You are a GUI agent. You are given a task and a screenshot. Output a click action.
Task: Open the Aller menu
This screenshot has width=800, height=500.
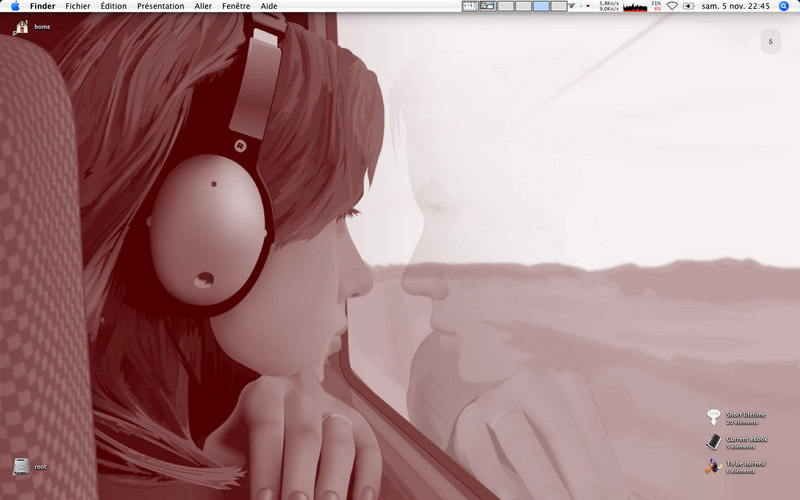(x=203, y=6)
